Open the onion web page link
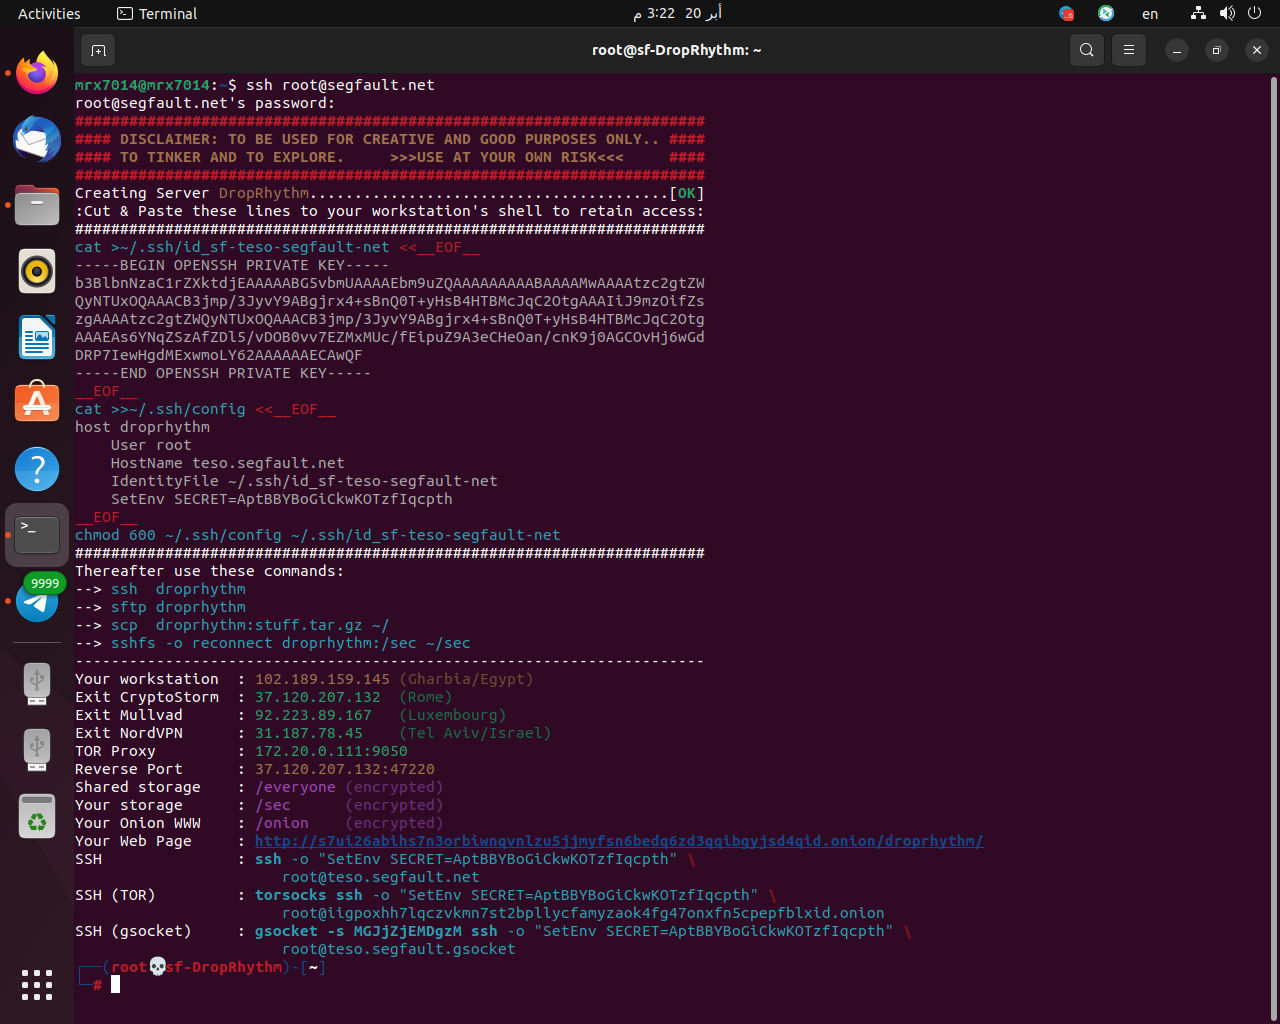This screenshot has height=1024, width=1280. [619, 841]
